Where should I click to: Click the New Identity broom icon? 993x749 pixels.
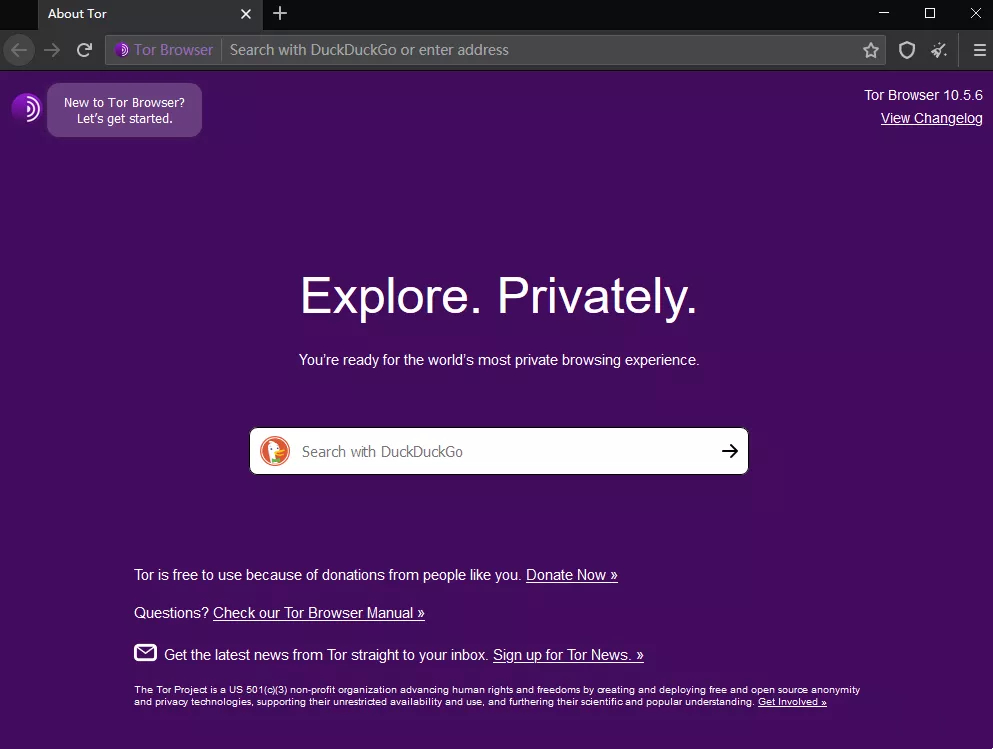[x=939, y=50]
